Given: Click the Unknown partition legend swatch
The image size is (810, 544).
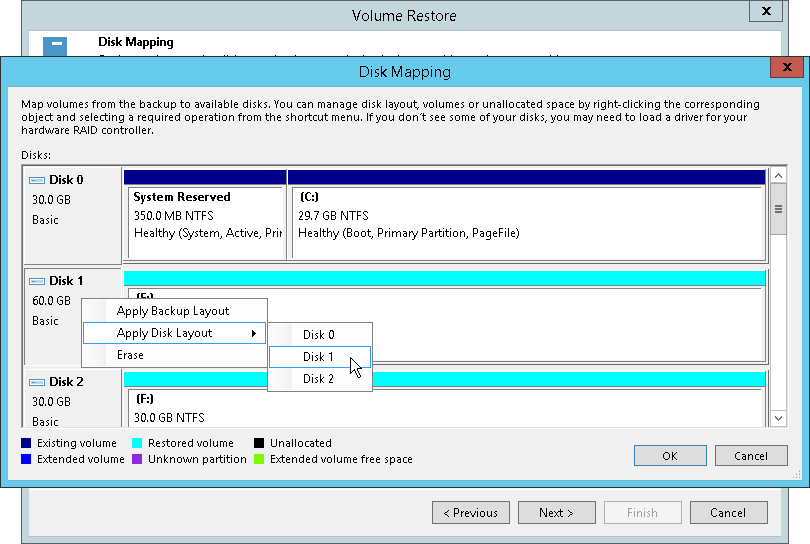Looking at the screenshot, I should coord(137,459).
